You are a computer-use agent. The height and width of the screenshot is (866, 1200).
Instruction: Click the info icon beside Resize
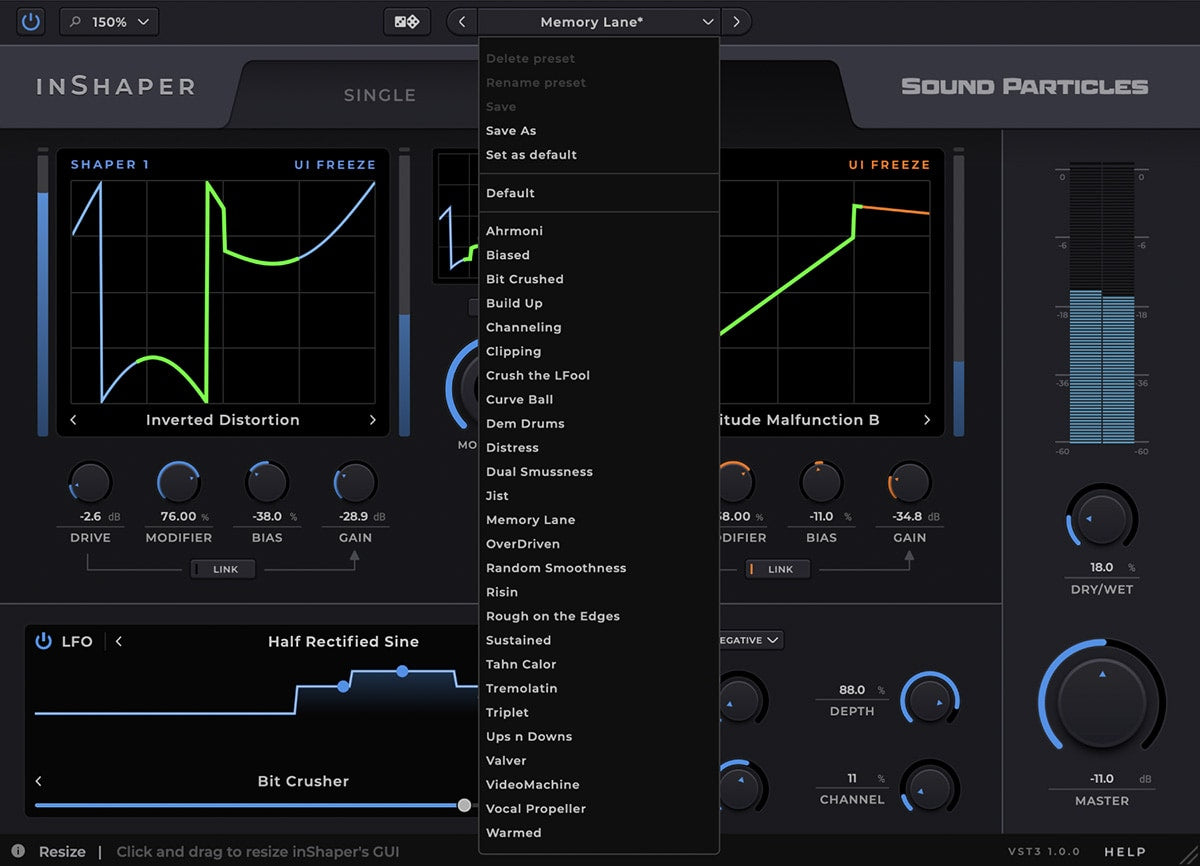18,851
